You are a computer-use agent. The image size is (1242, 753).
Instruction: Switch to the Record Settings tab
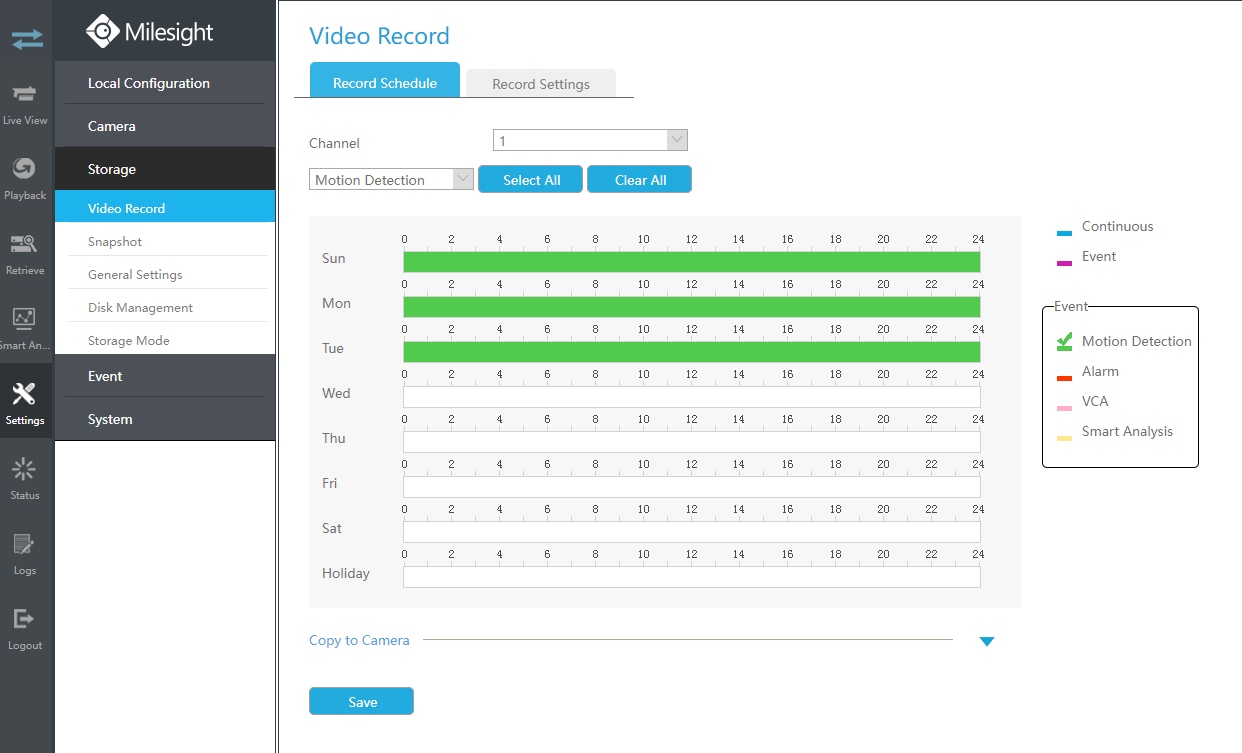click(x=541, y=84)
